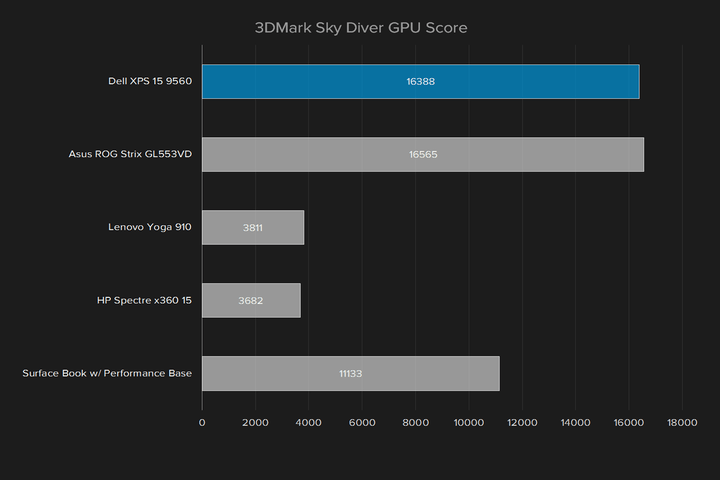Click the 18000 axis tick label

pyautogui.click(x=682, y=423)
